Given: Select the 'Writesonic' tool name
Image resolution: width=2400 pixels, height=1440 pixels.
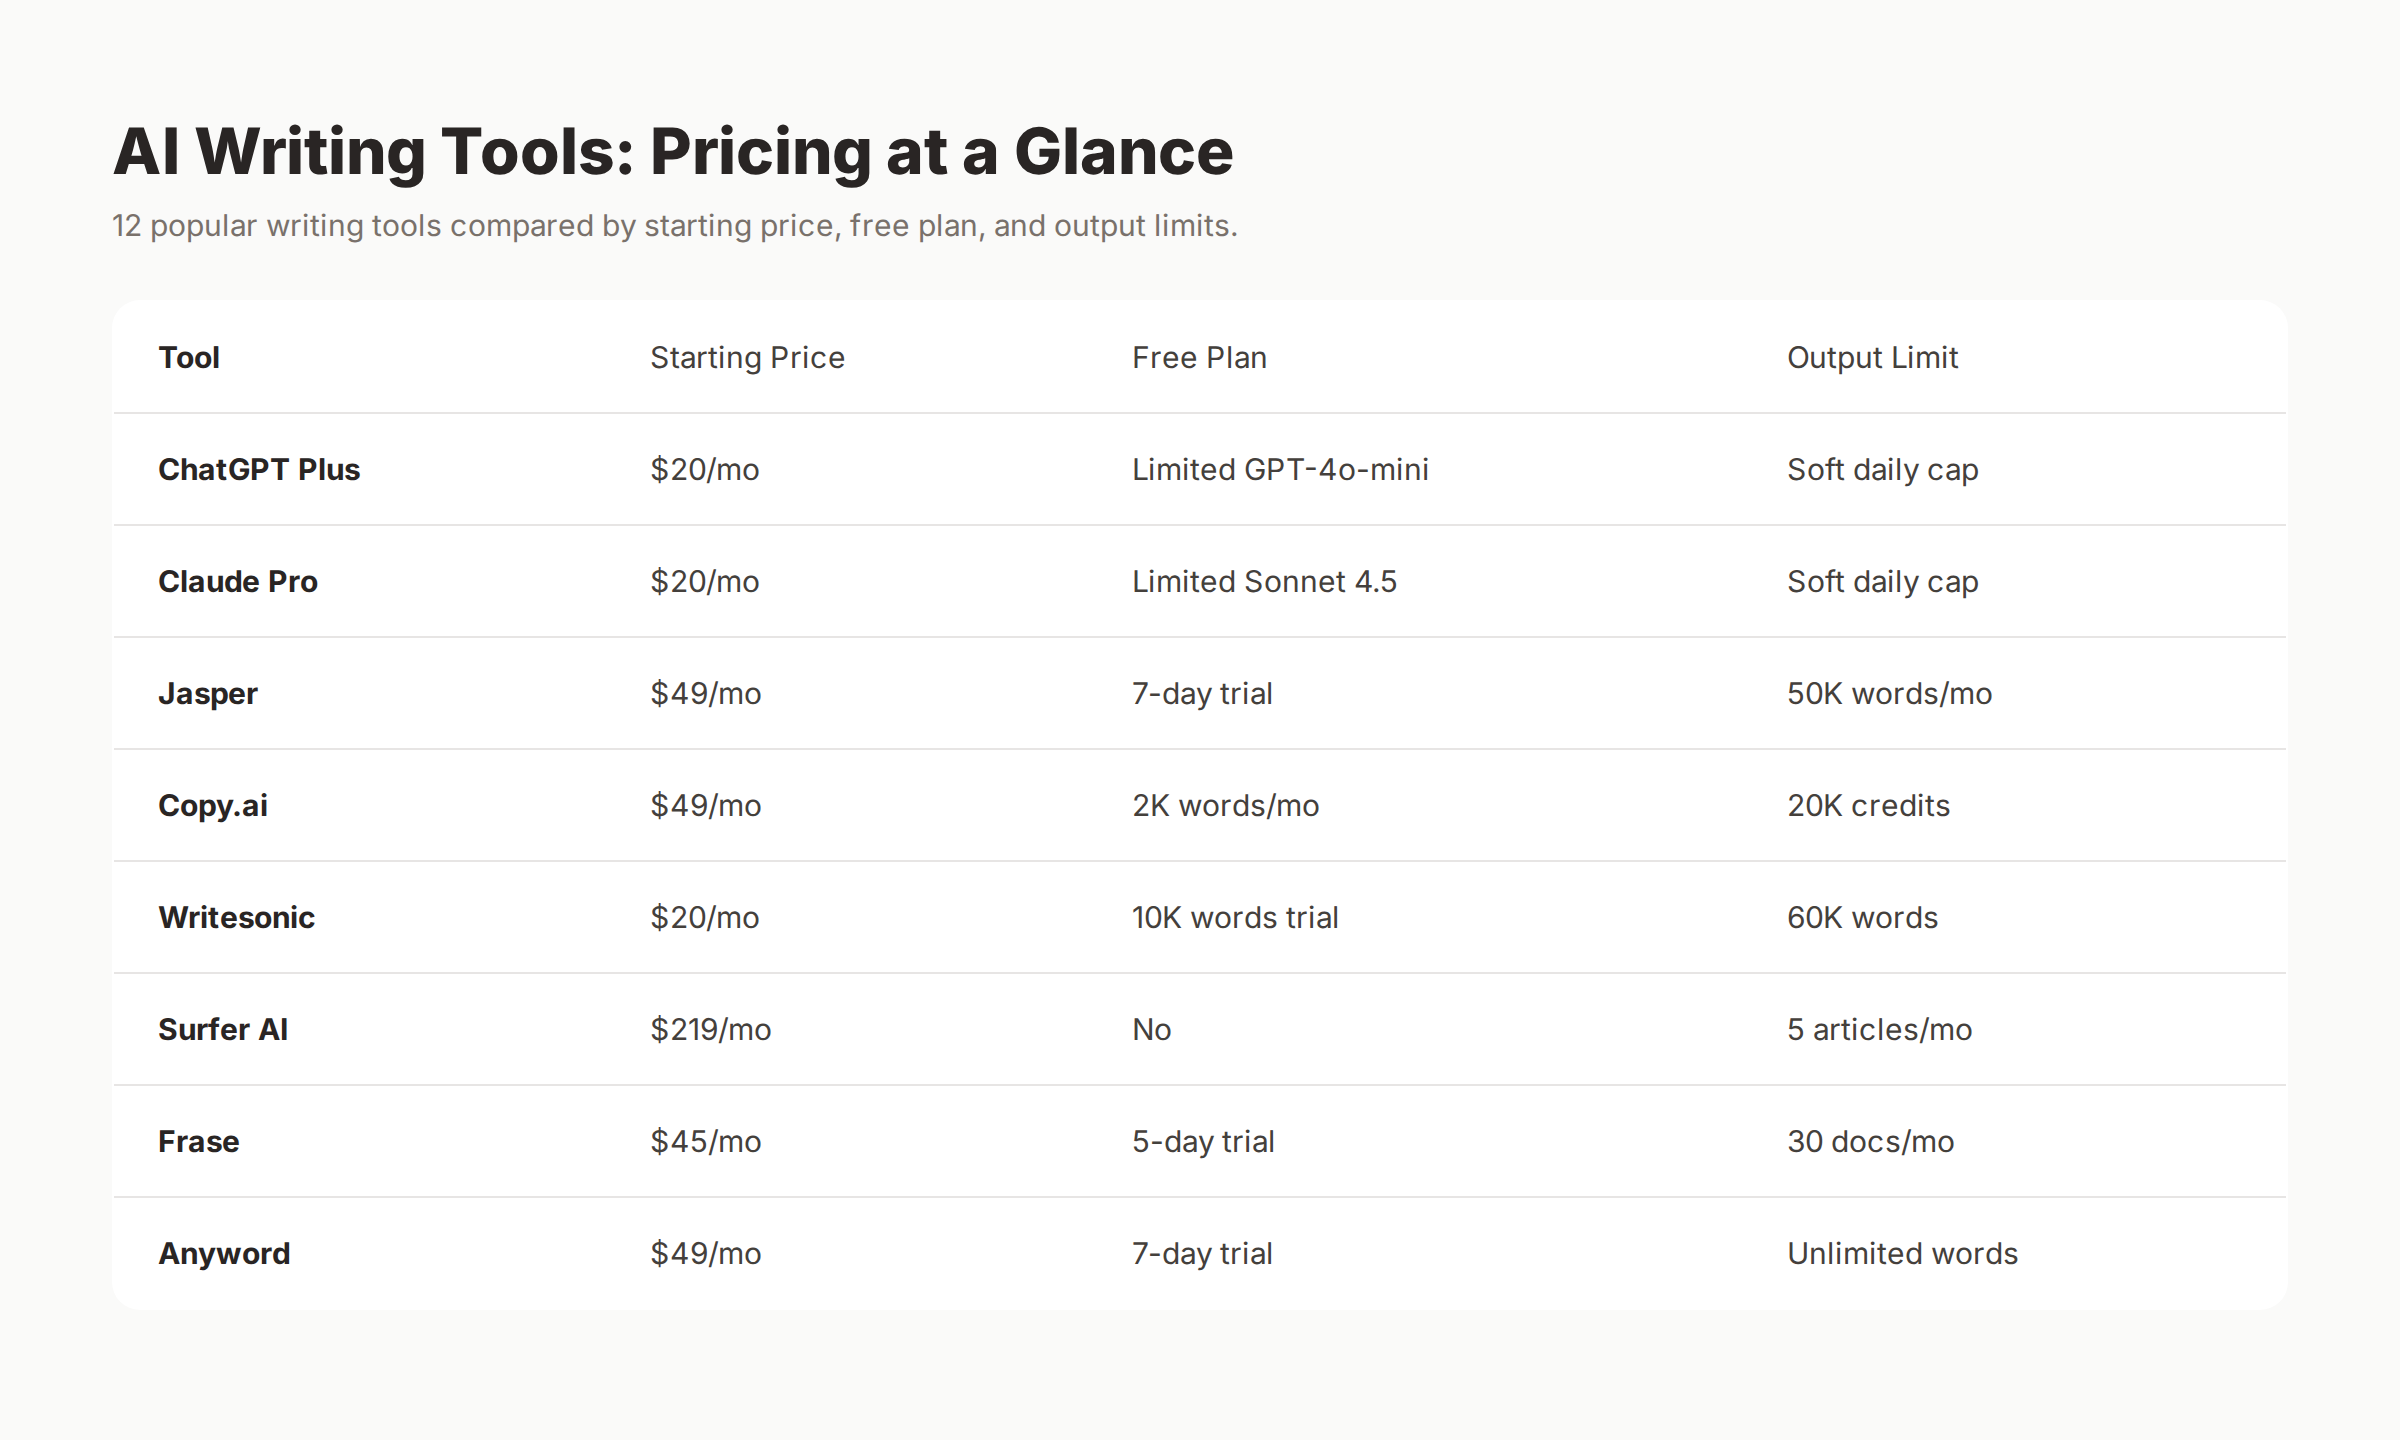Looking at the screenshot, I should click(236, 917).
